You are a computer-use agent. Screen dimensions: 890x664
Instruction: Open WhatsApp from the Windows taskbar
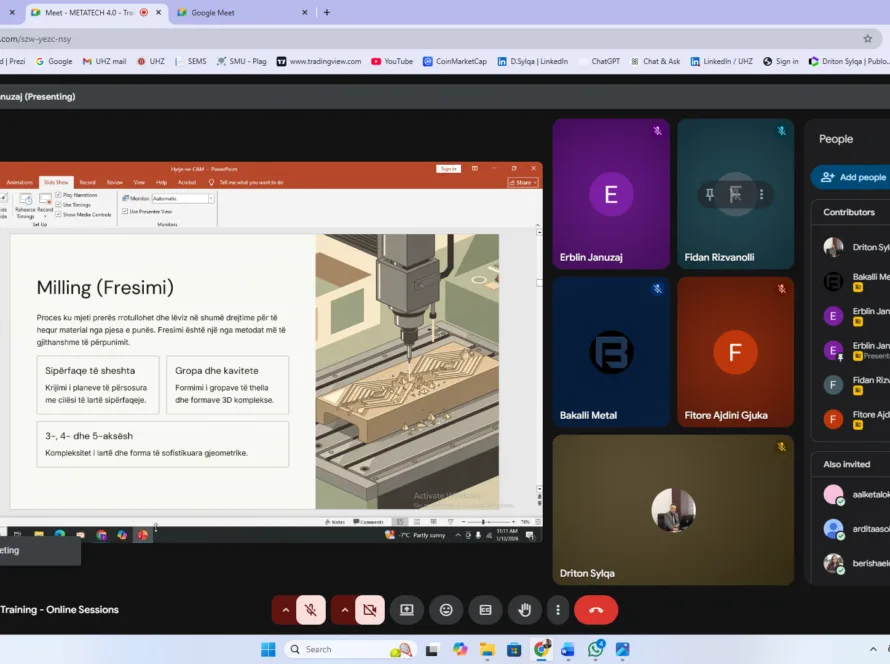pyautogui.click(x=596, y=649)
